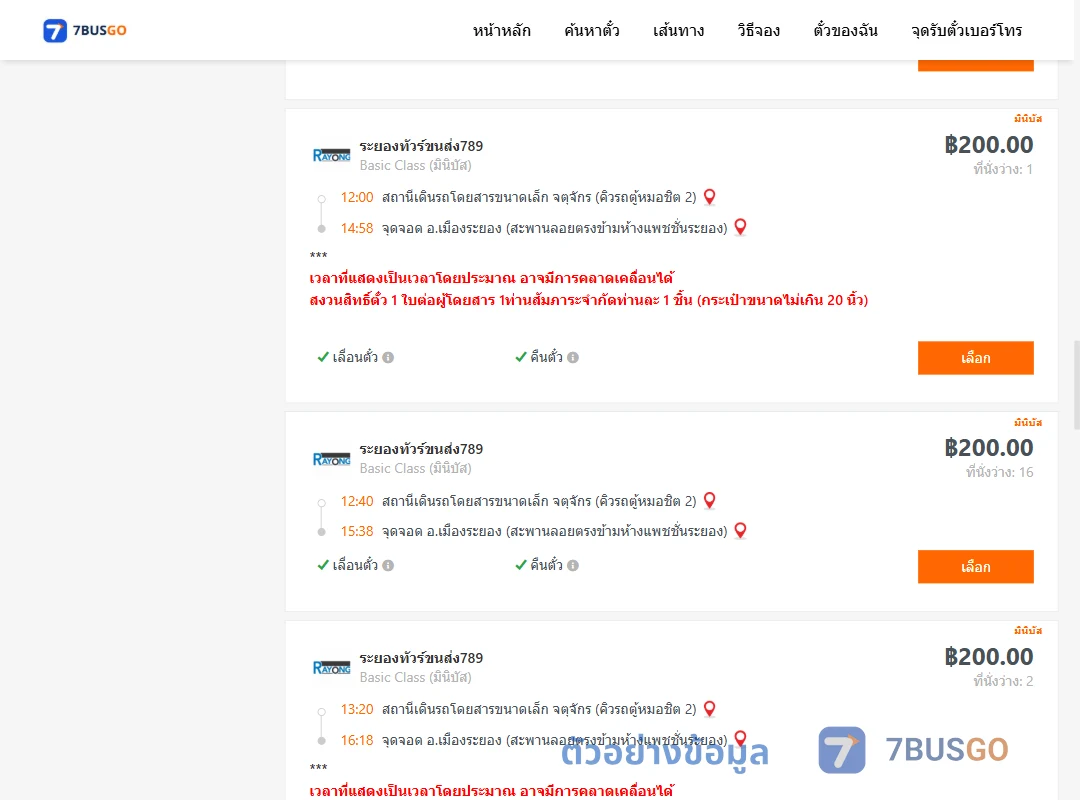Select the 12:00 trip with เลือก button
Screen dimensions: 1080x800
click(975, 358)
